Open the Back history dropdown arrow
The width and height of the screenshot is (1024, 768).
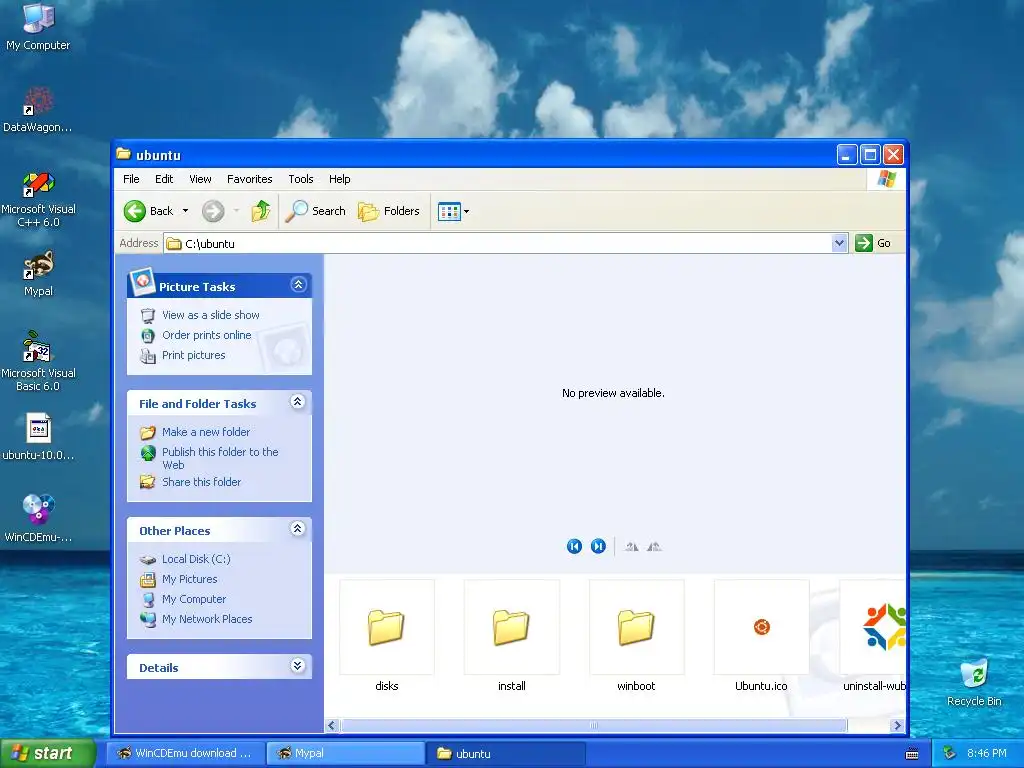[x=185, y=211]
